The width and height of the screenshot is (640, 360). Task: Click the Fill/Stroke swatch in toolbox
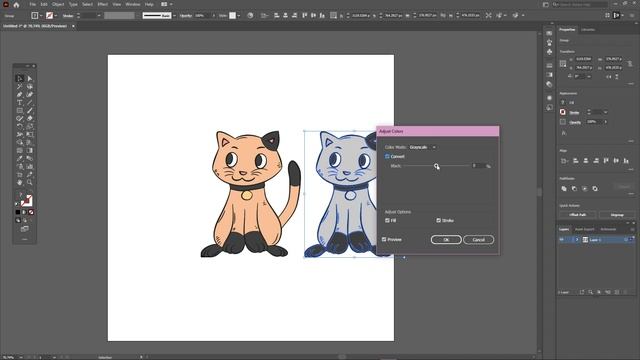[x=27, y=200]
